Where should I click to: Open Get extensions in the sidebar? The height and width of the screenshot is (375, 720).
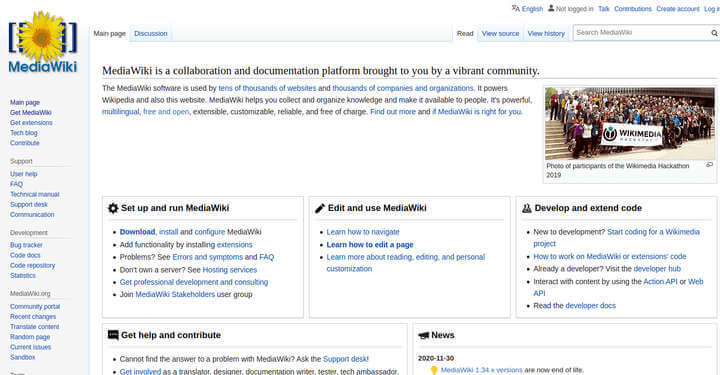pos(31,123)
